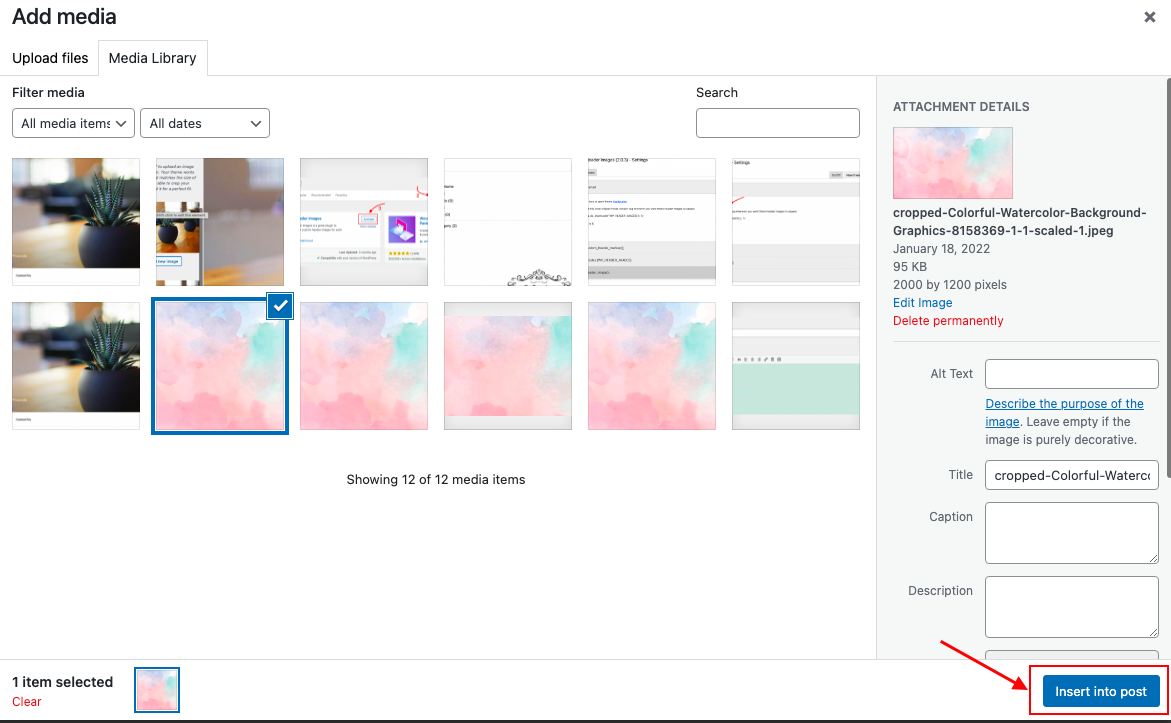
Task: Switch to the Media Library tab
Action: [x=152, y=58]
